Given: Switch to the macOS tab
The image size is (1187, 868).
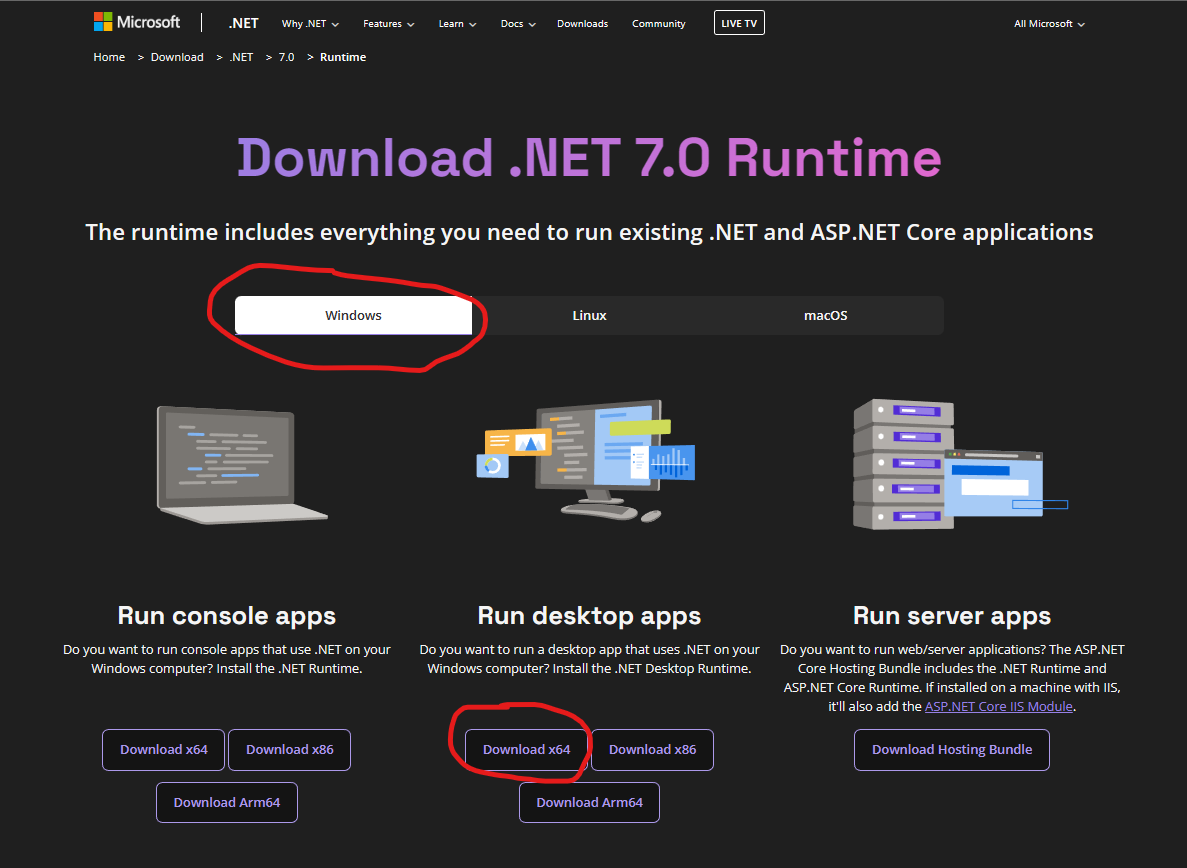Looking at the screenshot, I should [x=825, y=315].
